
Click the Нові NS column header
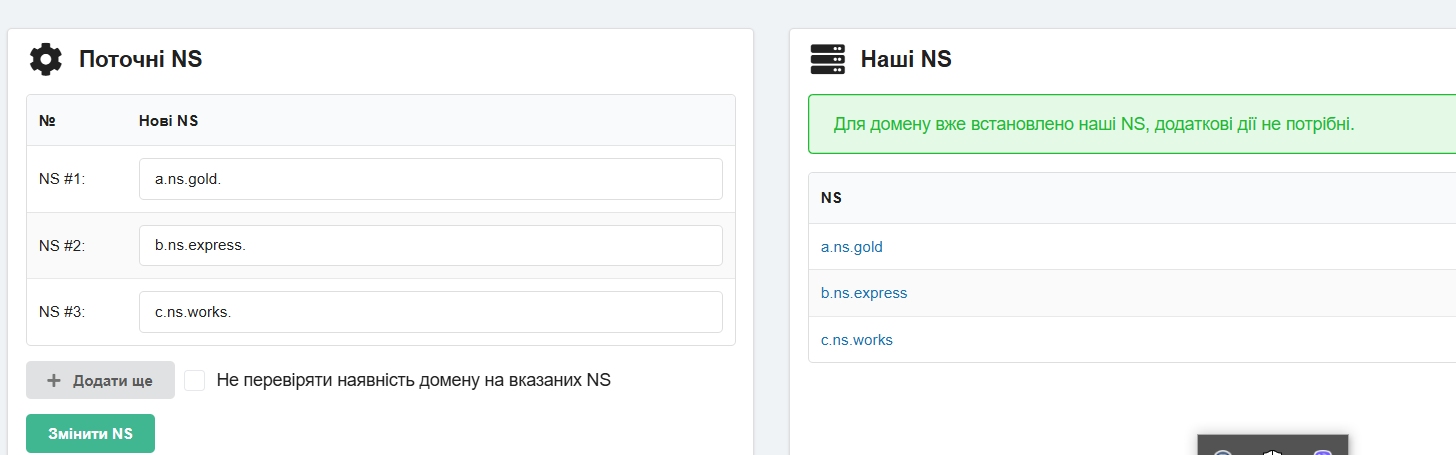pos(168,121)
